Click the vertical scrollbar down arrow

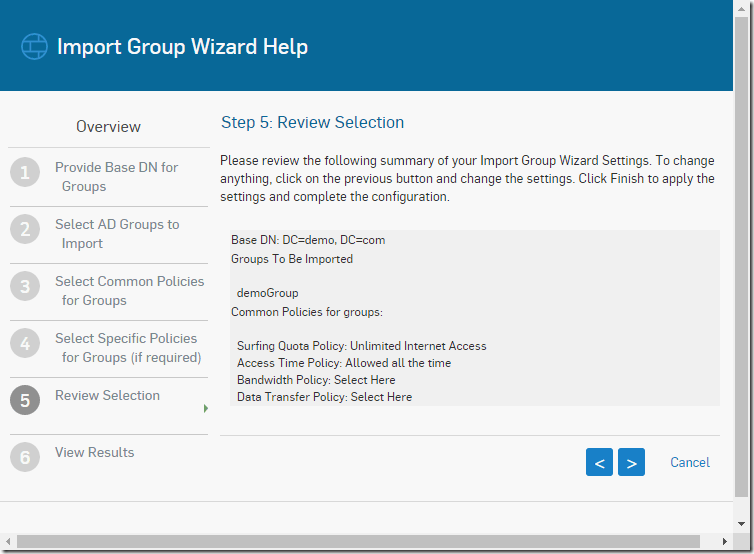click(x=741, y=524)
